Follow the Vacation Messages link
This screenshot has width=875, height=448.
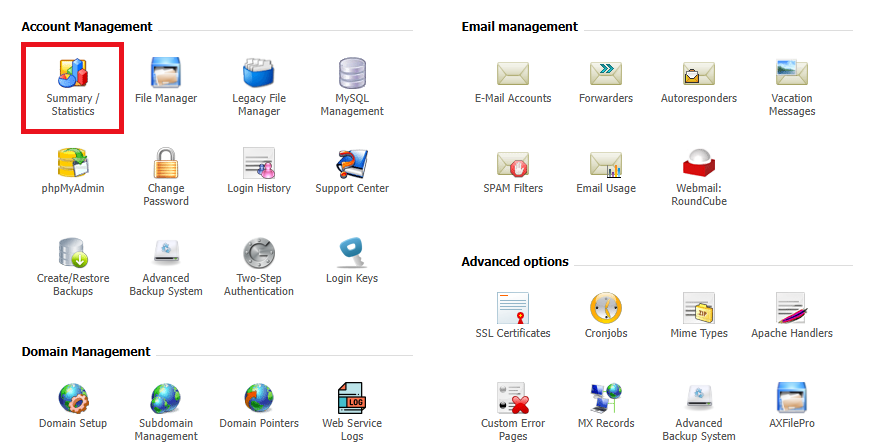click(792, 105)
